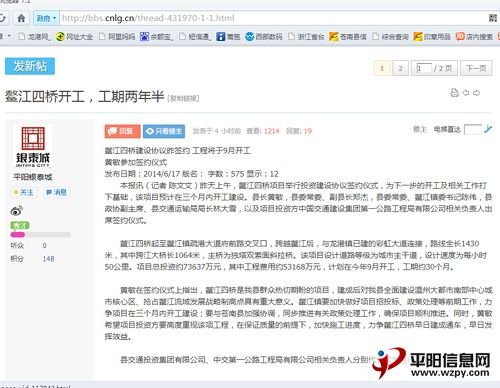Click the 回复 reply button

pos(122,131)
